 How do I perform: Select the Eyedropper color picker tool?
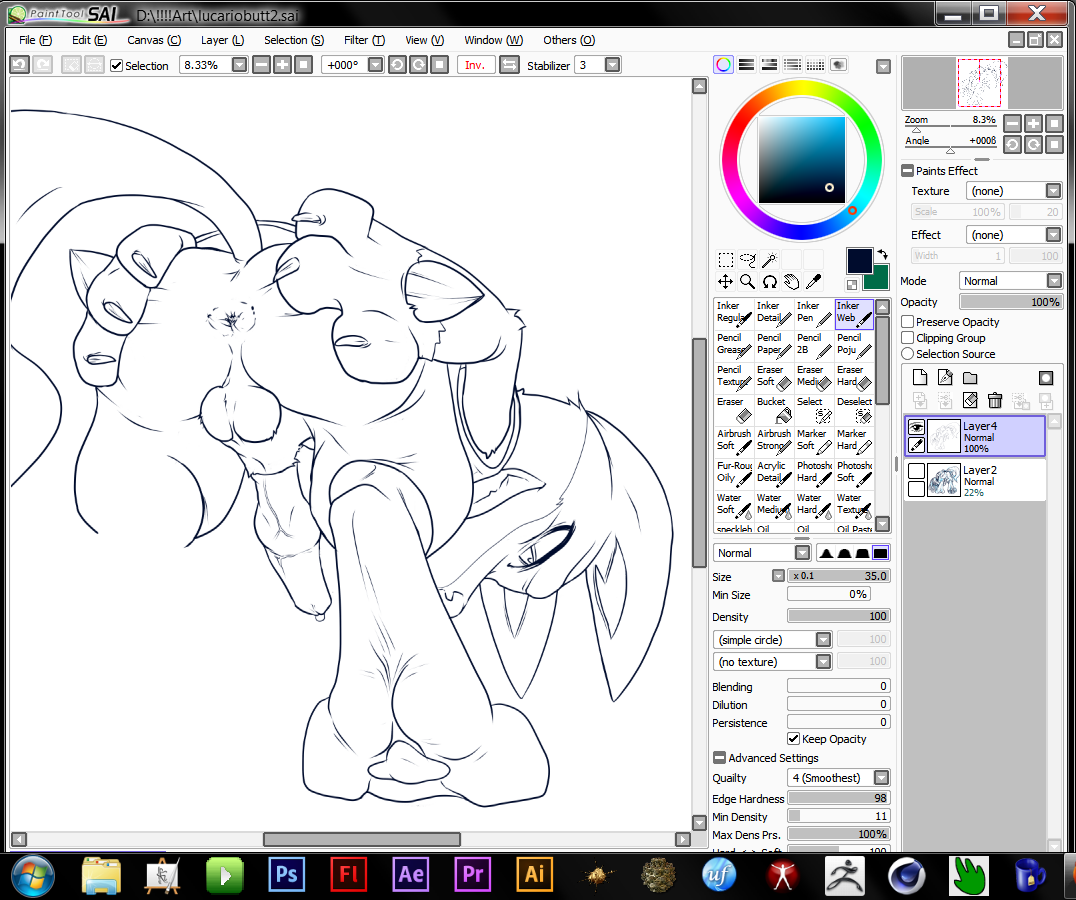(x=813, y=281)
